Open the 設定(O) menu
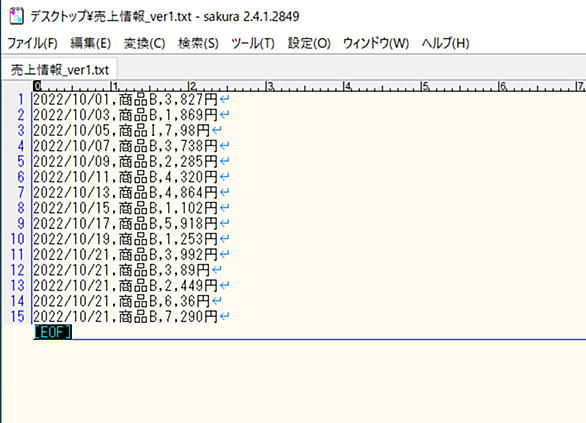586x423 pixels. tap(309, 43)
